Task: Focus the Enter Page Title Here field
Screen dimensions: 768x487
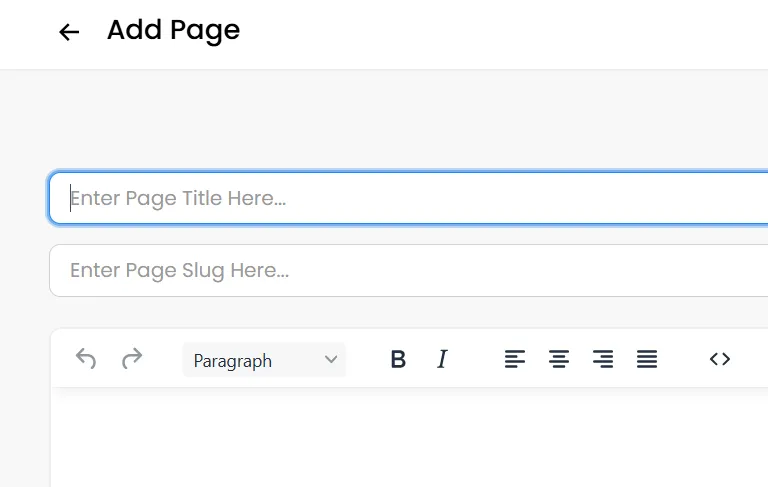Action: pyautogui.click(x=408, y=198)
